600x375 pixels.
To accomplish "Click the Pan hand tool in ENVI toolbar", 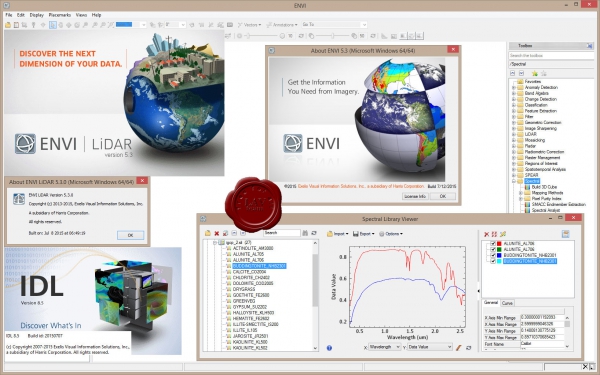I will coord(60,25).
